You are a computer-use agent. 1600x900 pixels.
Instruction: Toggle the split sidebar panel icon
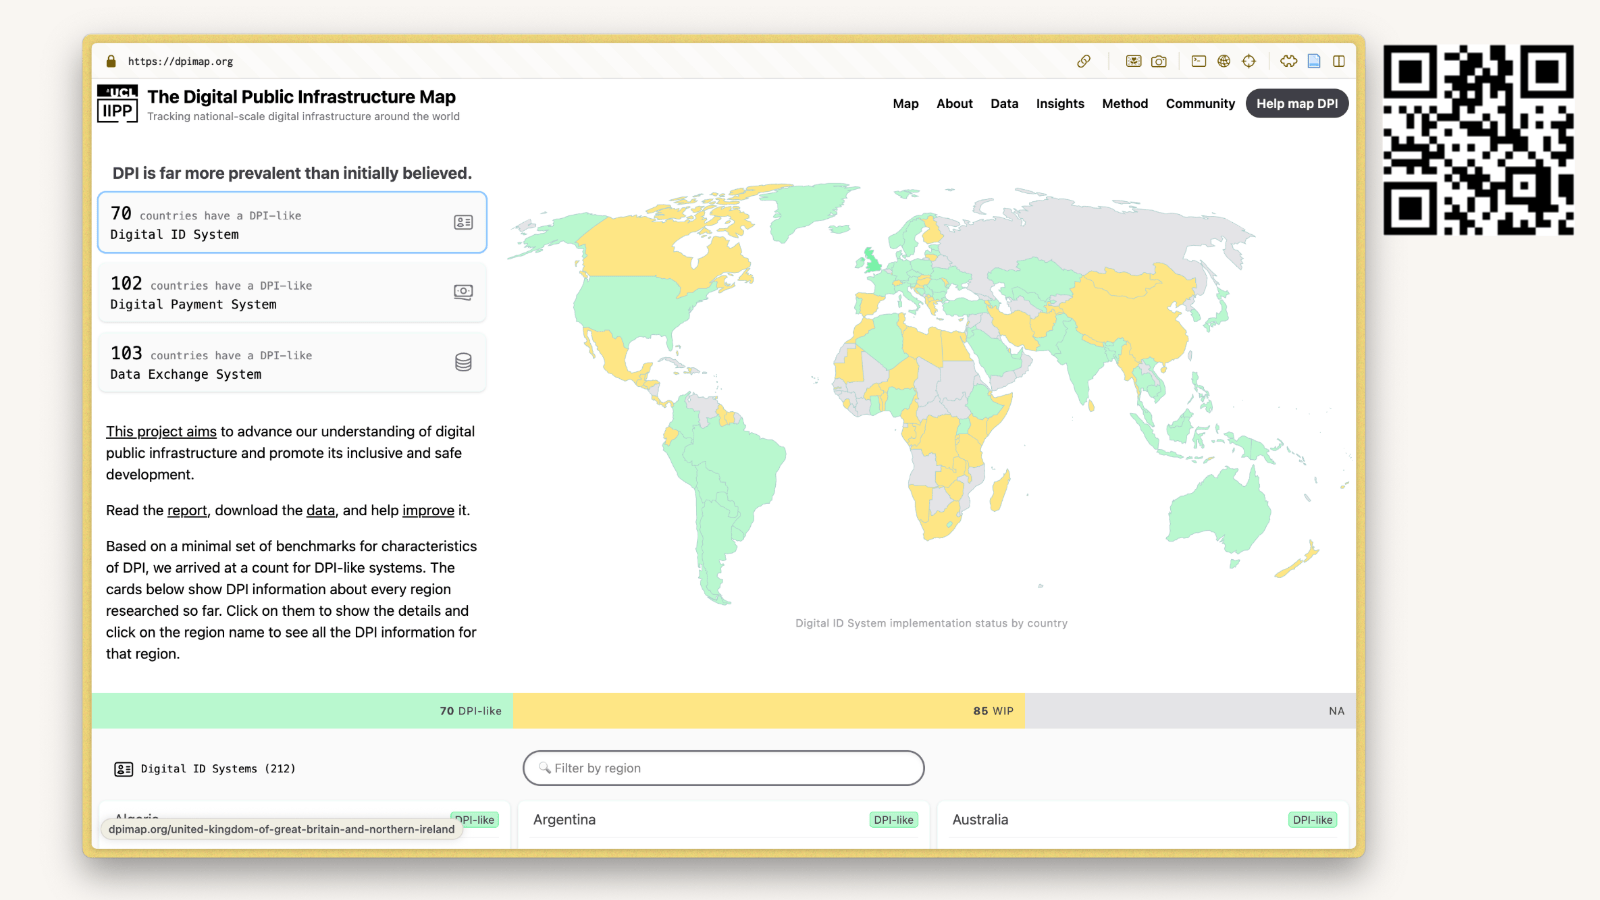click(x=1339, y=61)
